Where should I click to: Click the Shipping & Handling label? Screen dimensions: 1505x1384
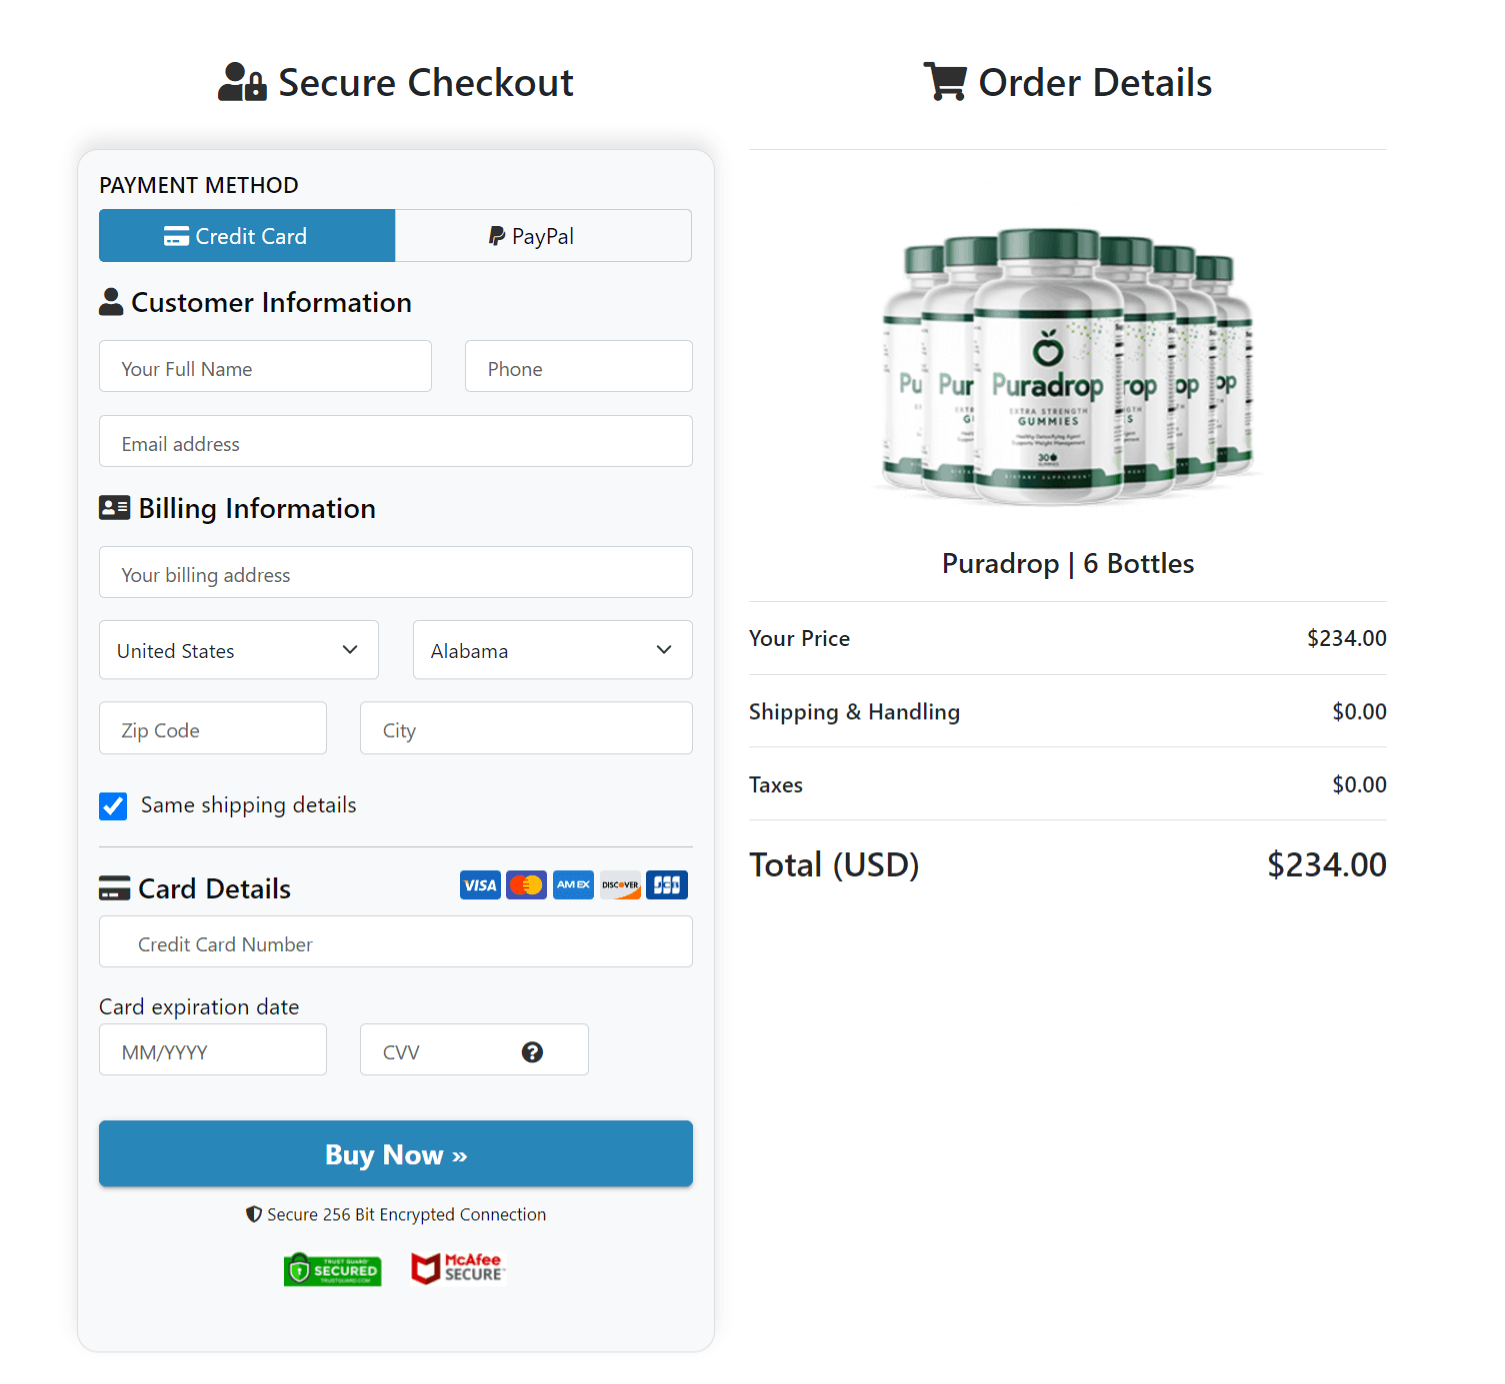854,712
